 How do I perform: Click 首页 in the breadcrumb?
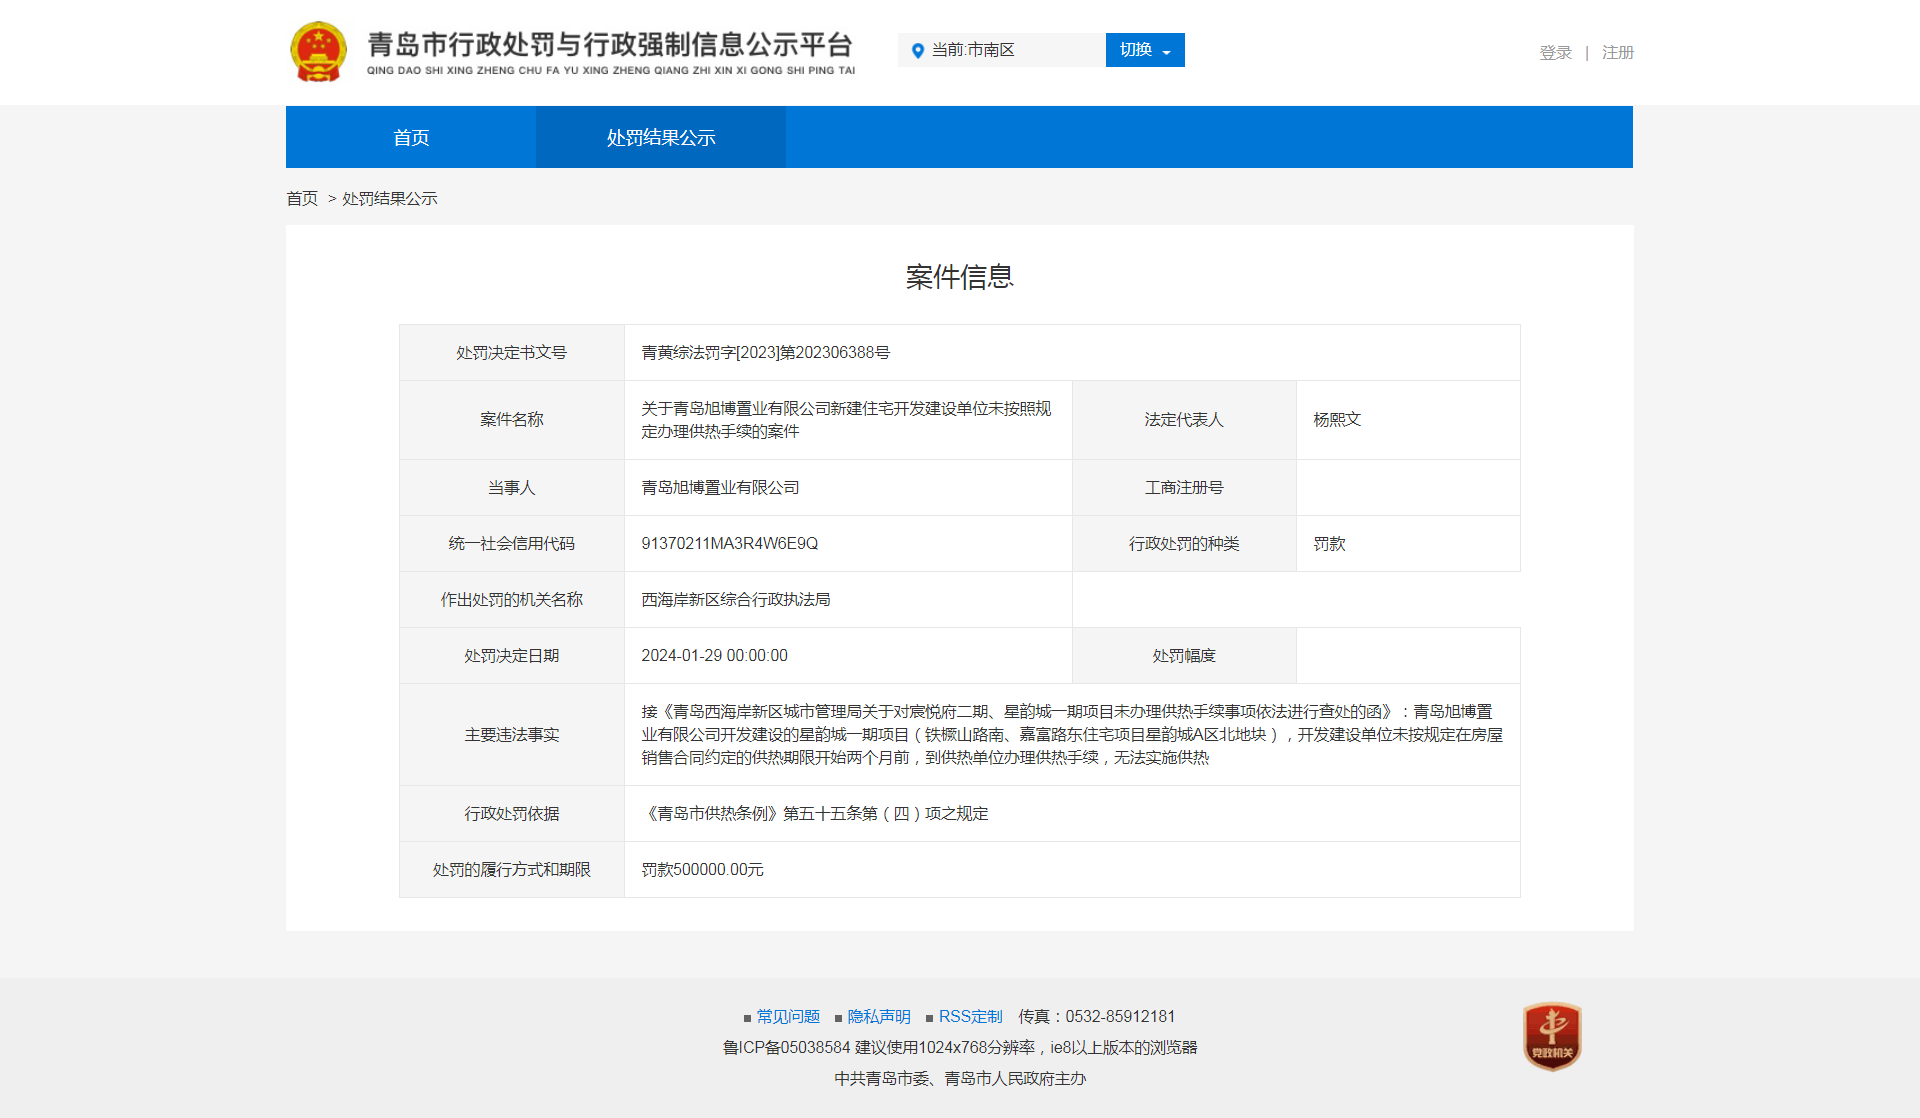[x=302, y=198]
